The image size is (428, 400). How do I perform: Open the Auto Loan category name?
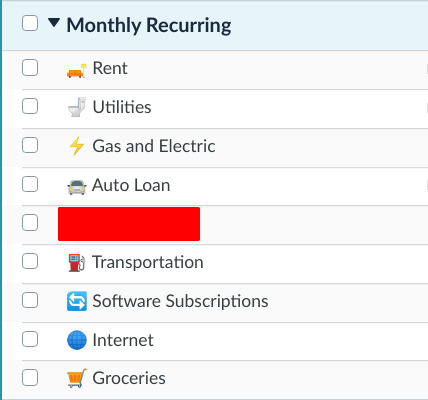click(x=131, y=185)
